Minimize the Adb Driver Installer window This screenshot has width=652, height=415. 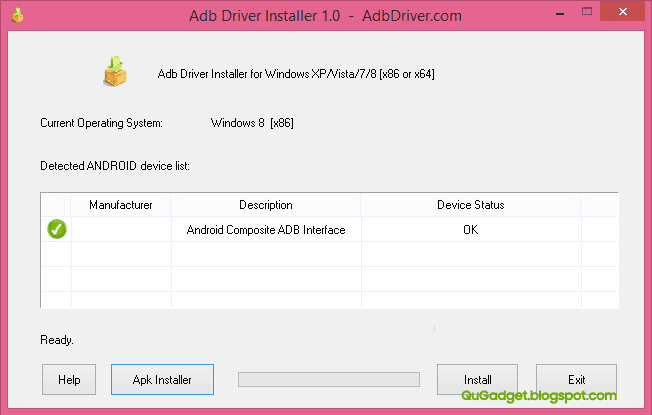(560, 12)
